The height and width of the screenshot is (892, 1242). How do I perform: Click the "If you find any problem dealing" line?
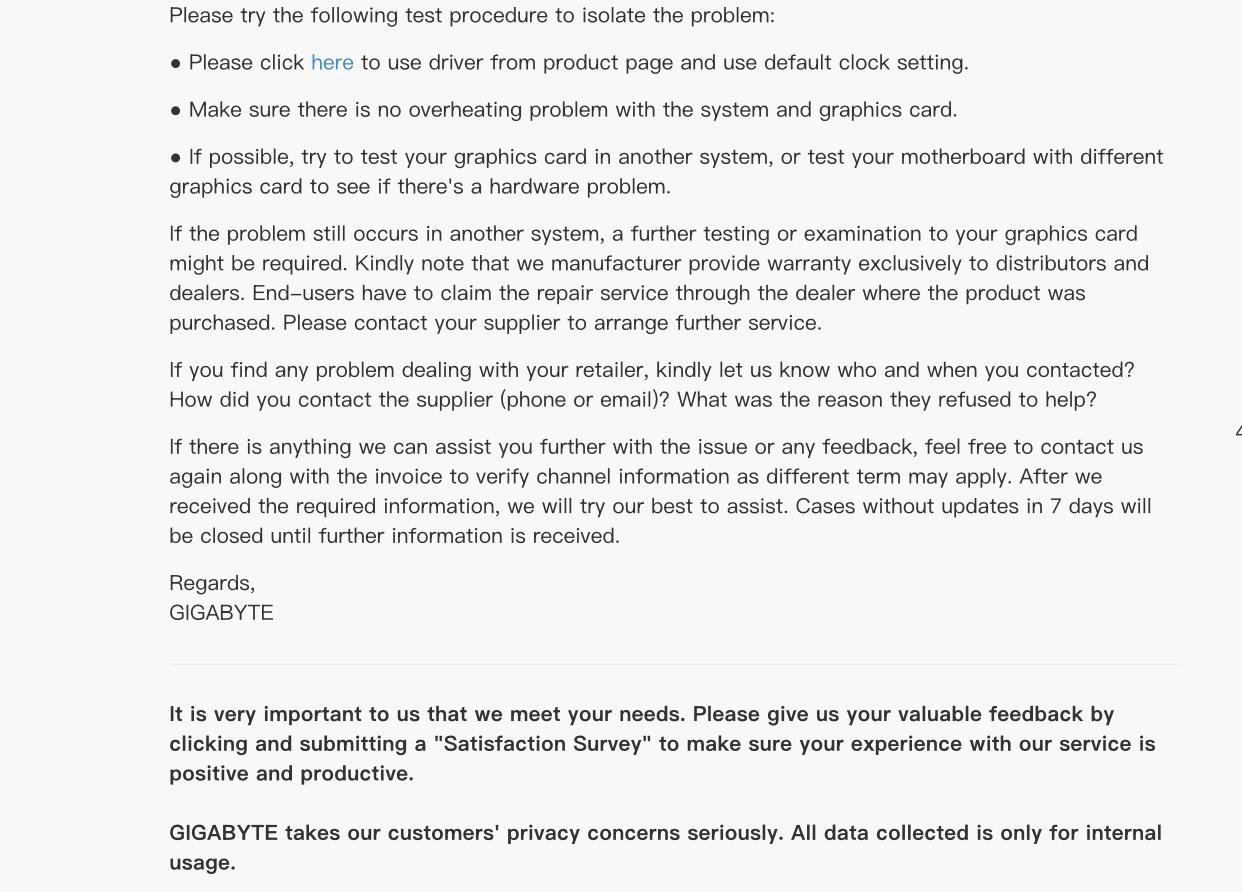coord(651,370)
